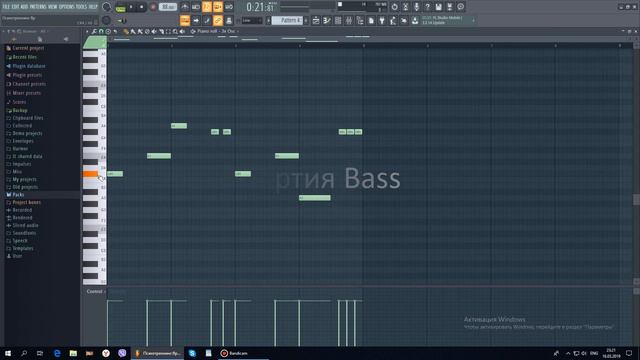Click the stop button in transport
Image resolution: width=640 pixels, height=360 pixels.
tap(141, 7)
